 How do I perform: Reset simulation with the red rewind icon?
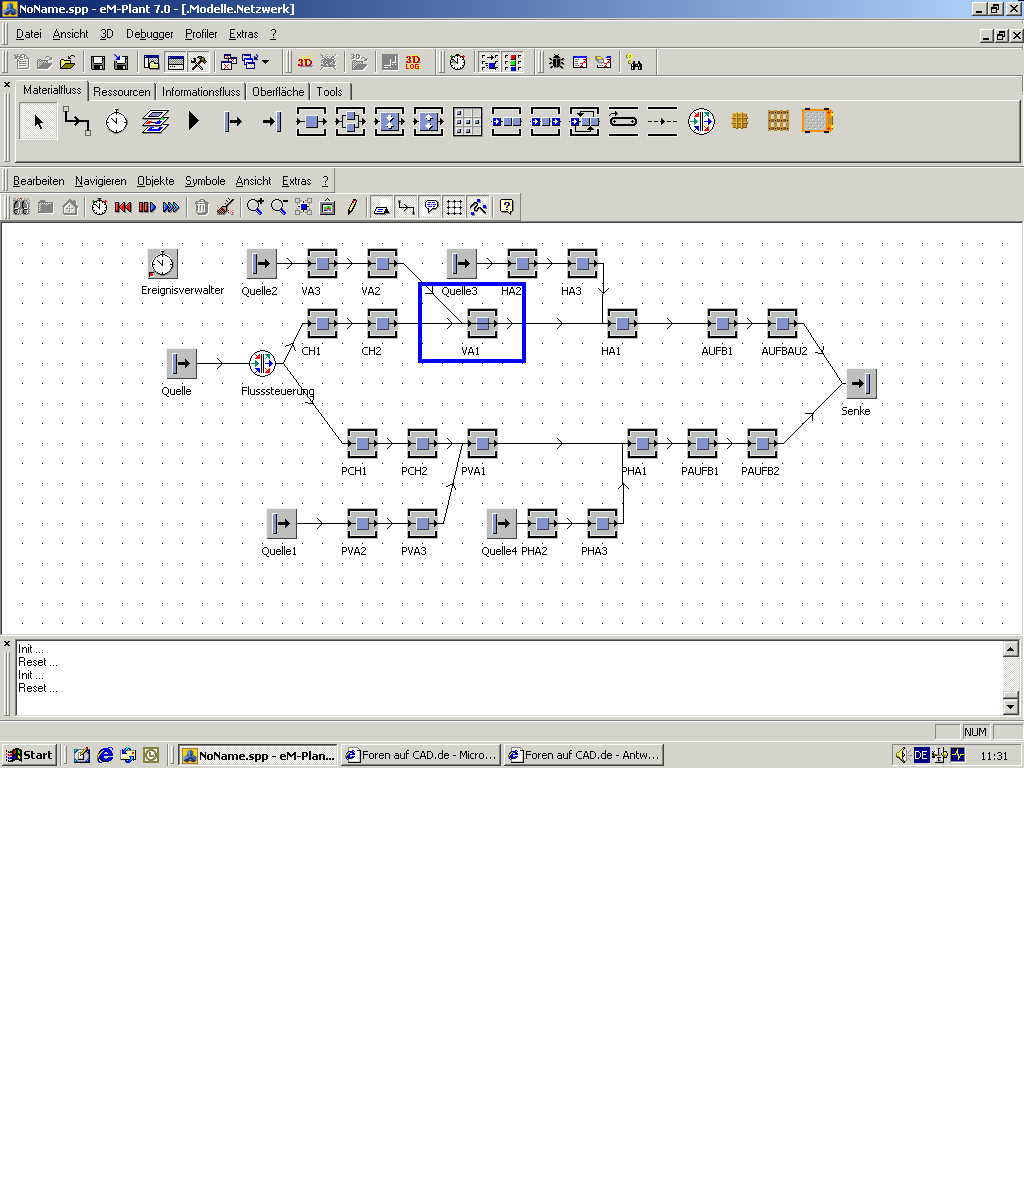tap(123, 207)
